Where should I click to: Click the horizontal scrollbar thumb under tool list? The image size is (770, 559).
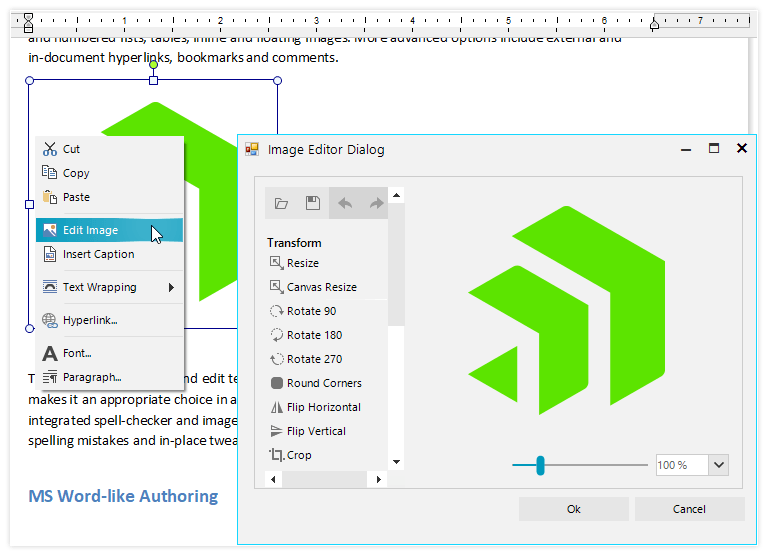324,479
